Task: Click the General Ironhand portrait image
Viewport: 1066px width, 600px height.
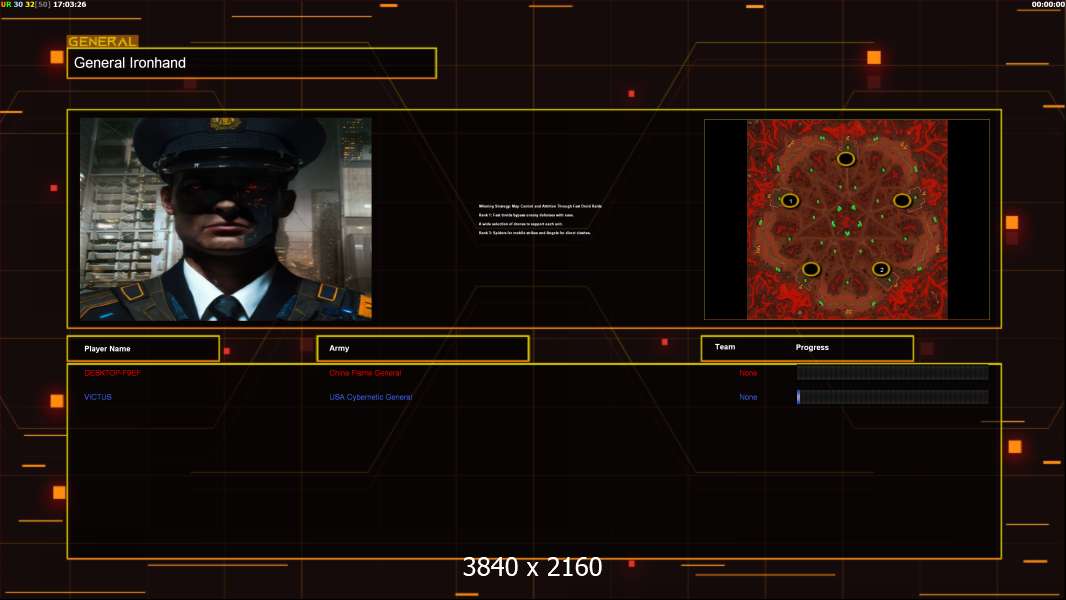Action: (226, 219)
